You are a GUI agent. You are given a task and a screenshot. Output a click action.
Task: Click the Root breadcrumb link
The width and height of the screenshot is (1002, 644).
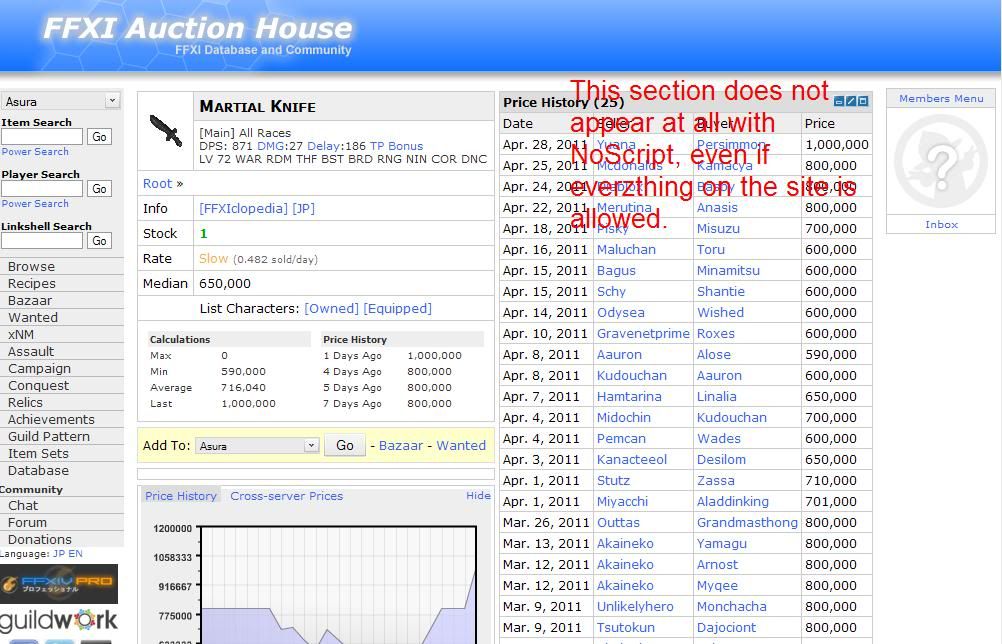pos(157,183)
